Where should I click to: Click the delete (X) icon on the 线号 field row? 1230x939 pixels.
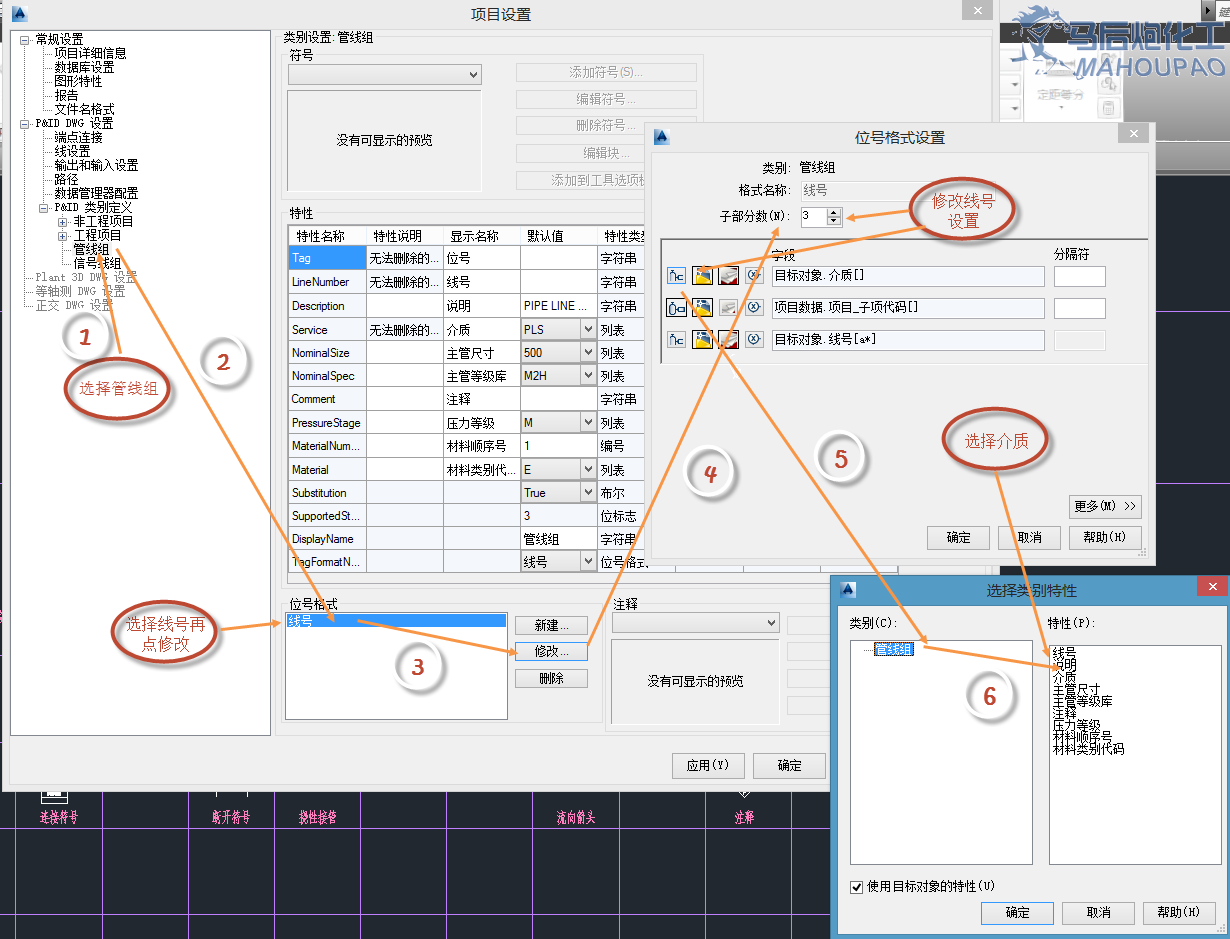(x=754, y=338)
